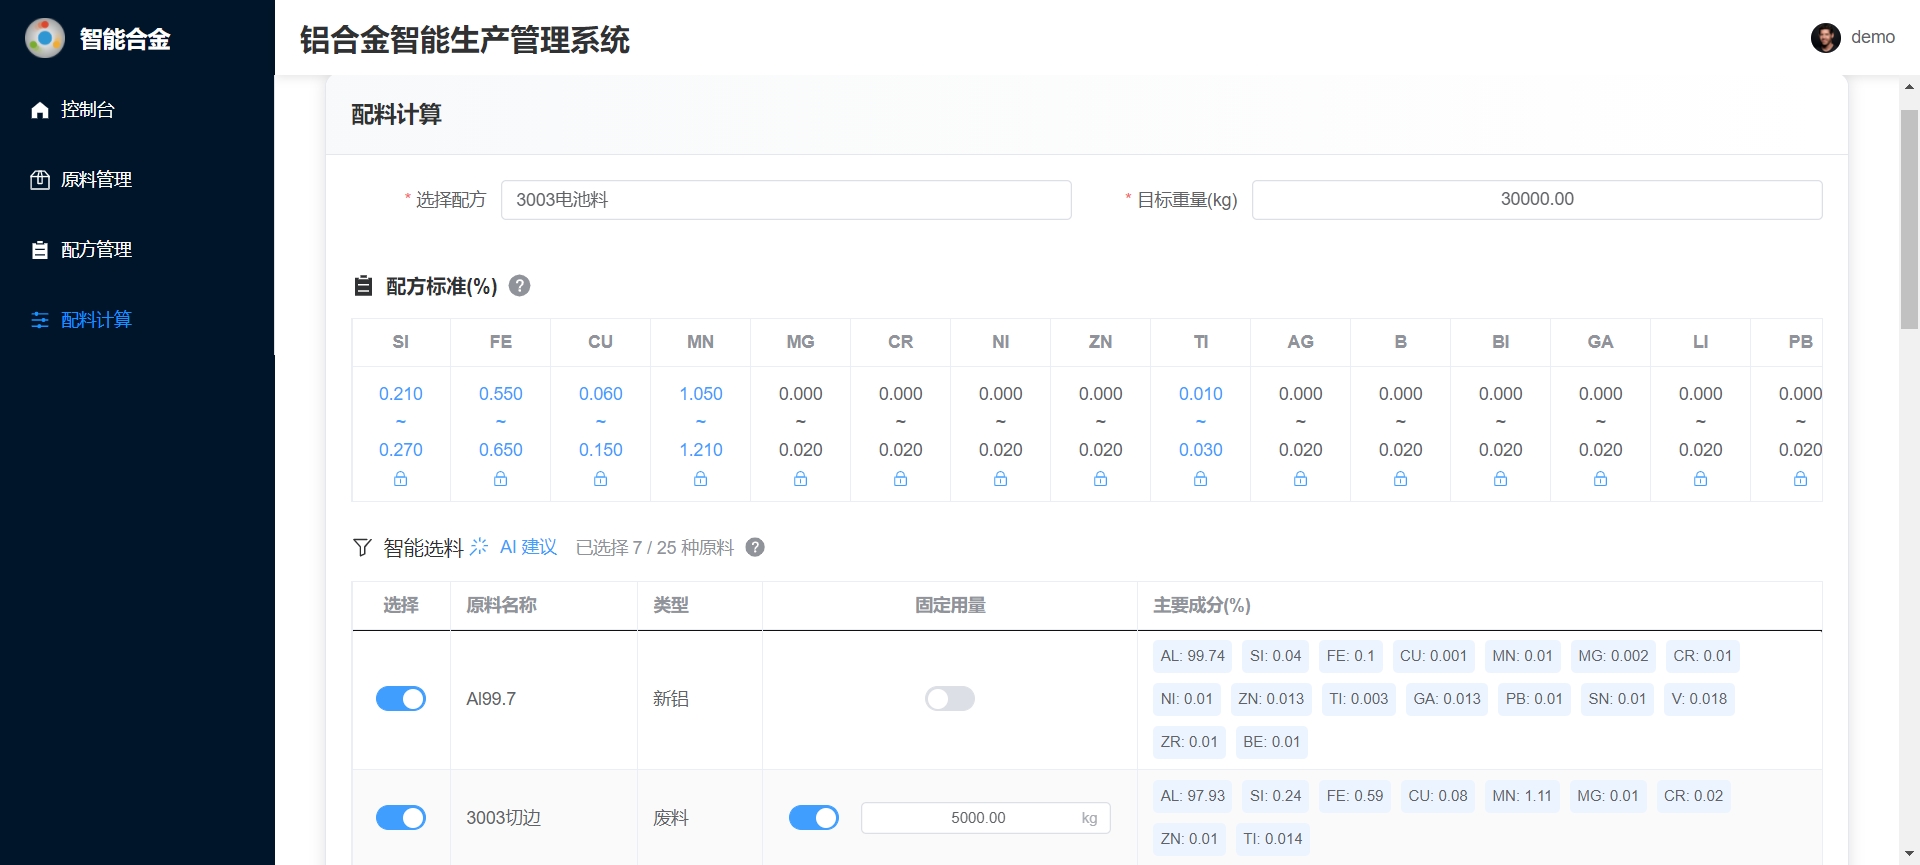The height and width of the screenshot is (865, 1920).
Task: Click the lock icon under CR column
Action: [900, 479]
